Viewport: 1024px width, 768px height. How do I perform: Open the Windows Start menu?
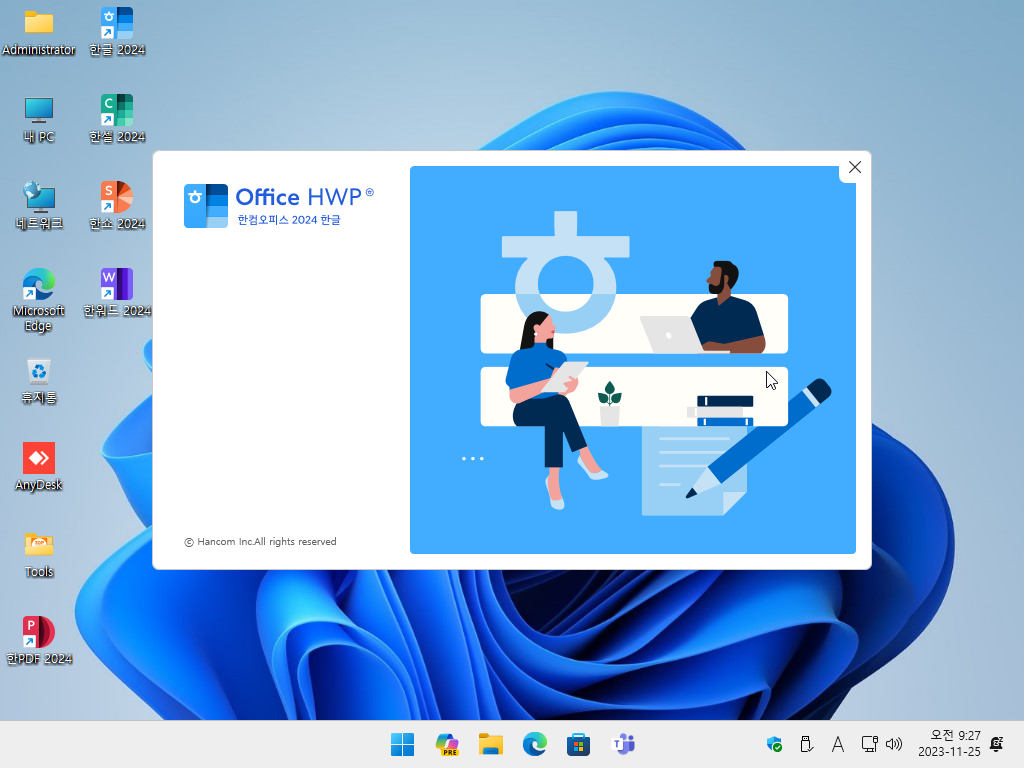point(402,744)
